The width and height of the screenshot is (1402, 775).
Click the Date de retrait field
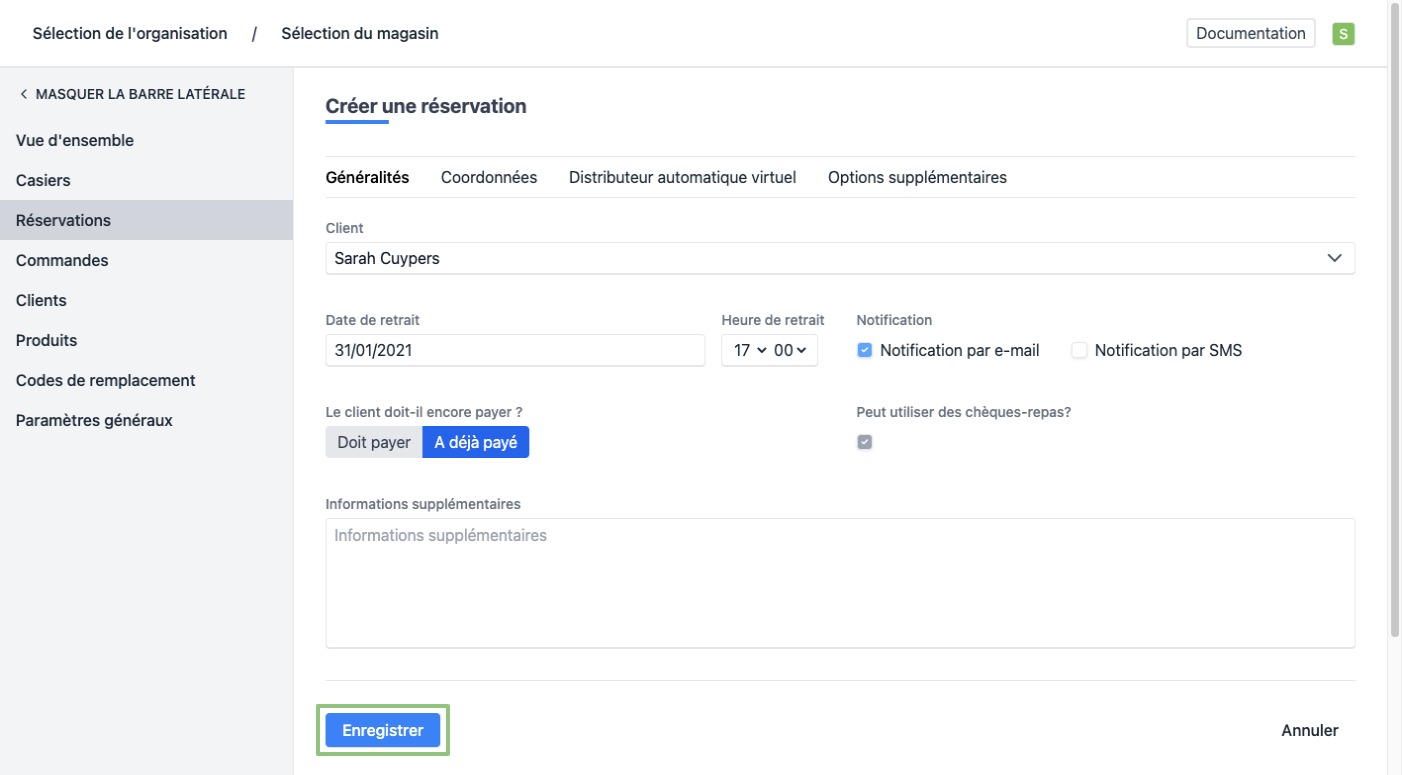click(515, 350)
